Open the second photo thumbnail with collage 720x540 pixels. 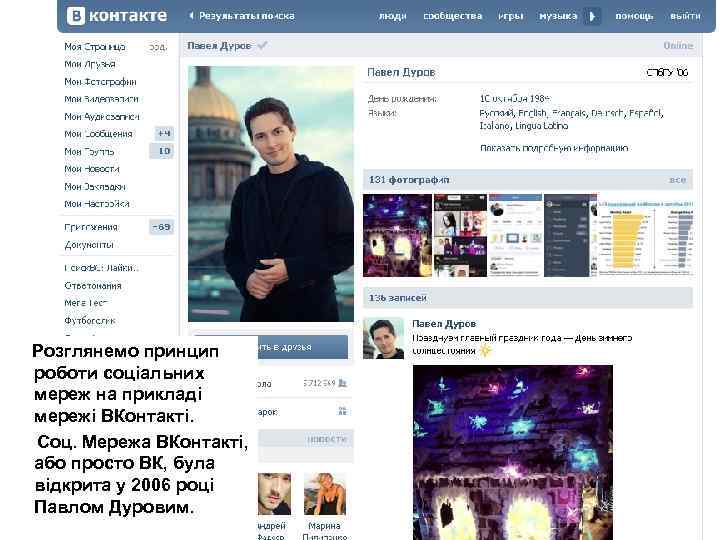click(x=460, y=235)
